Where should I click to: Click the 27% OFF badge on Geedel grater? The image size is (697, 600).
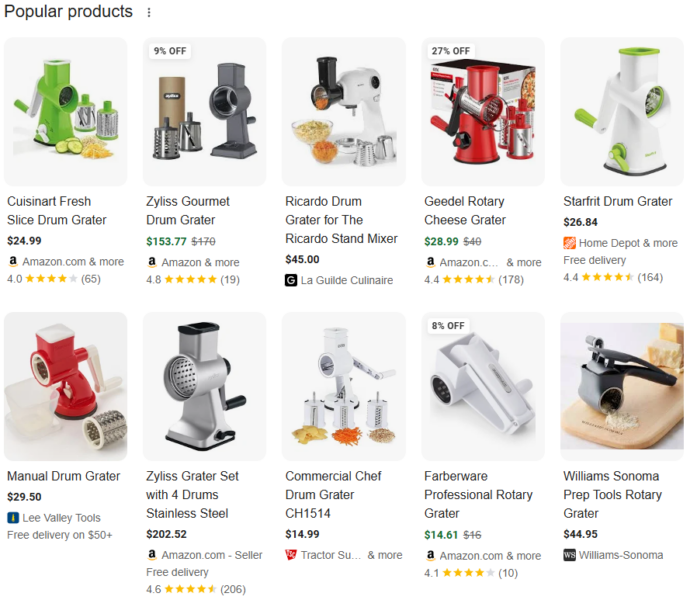[451, 51]
